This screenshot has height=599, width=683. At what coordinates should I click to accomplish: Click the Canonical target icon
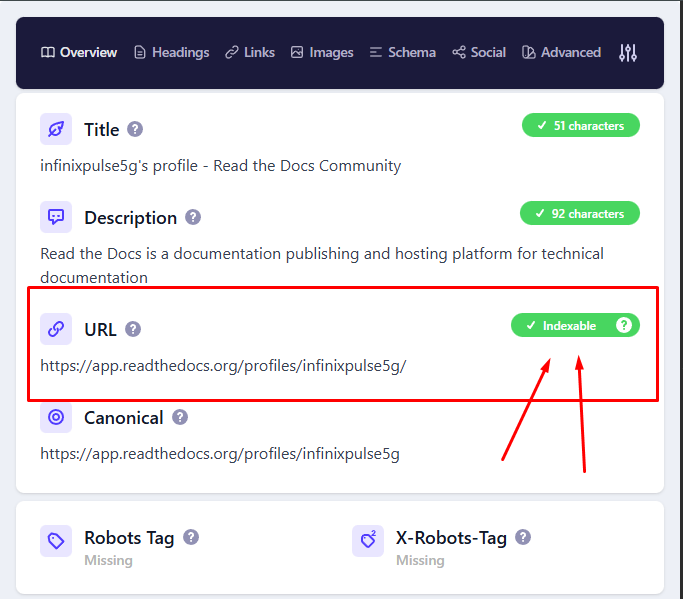(x=56, y=417)
